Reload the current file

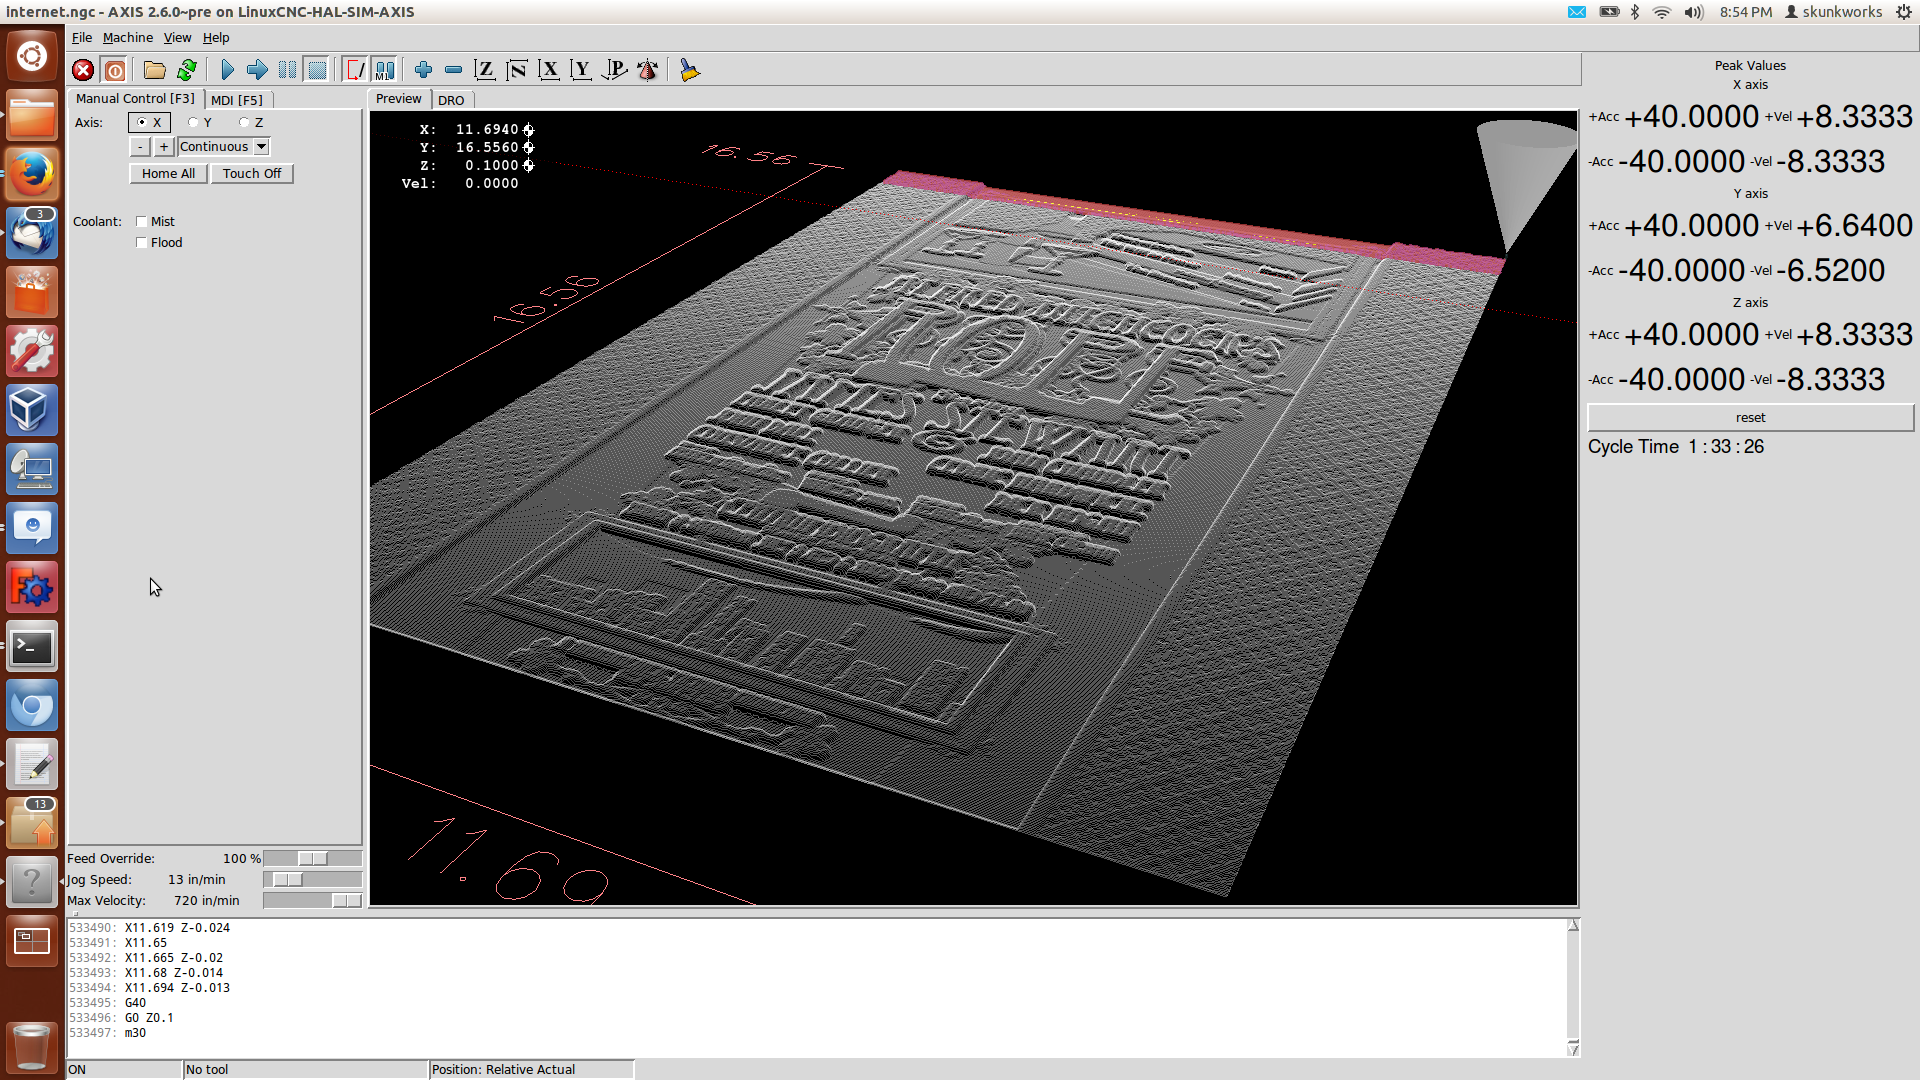click(186, 70)
